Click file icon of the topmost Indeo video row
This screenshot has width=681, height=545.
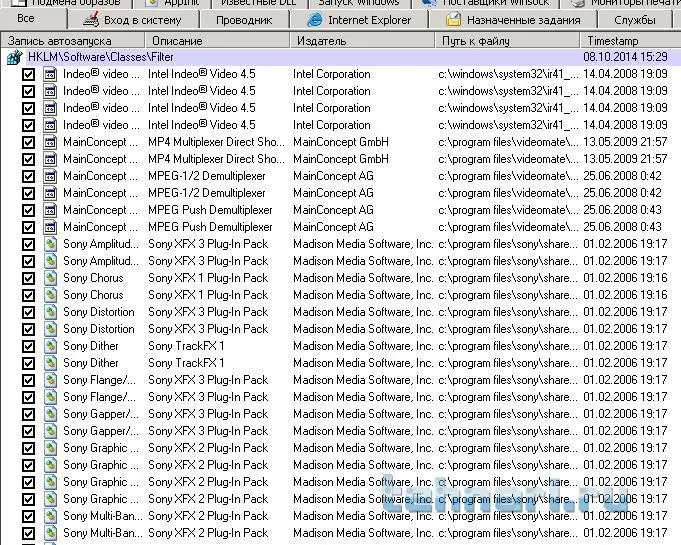pyautogui.click(x=50, y=74)
